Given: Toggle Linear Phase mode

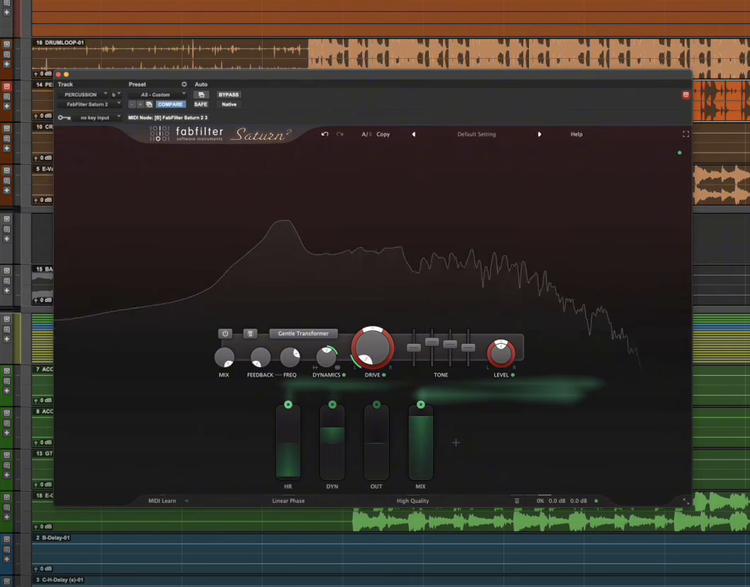Looking at the screenshot, I should pos(288,501).
